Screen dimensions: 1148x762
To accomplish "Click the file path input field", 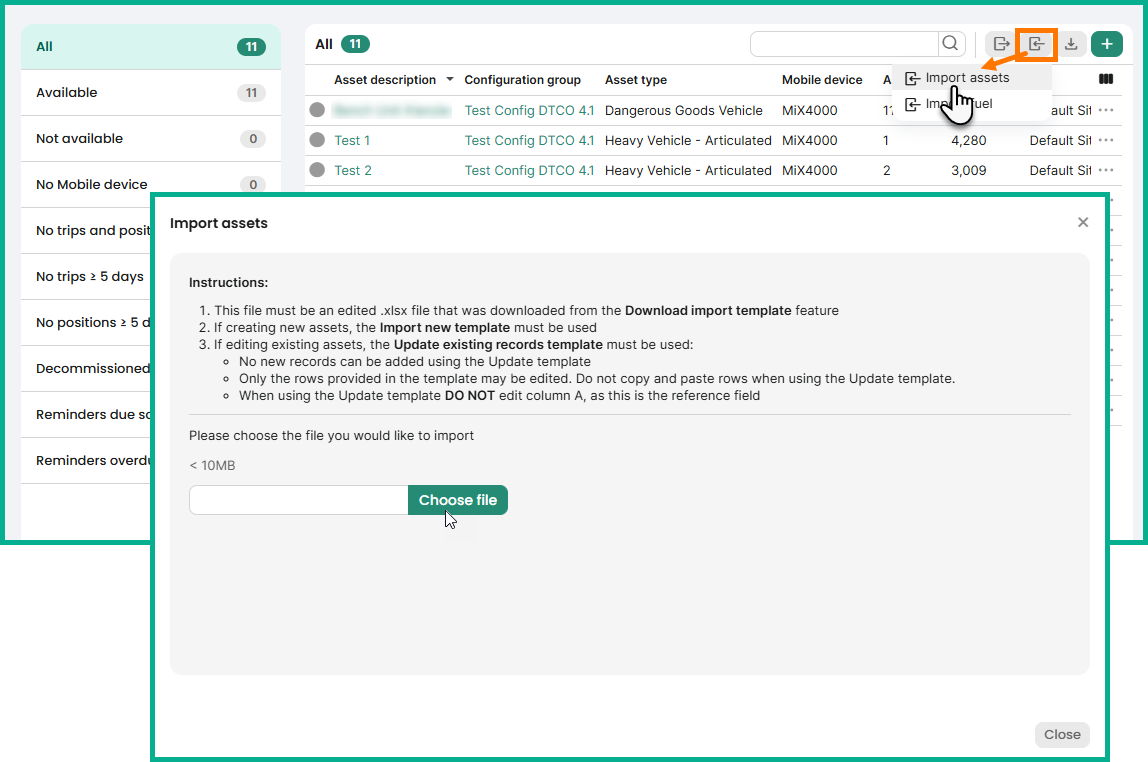I will tap(299, 500).
